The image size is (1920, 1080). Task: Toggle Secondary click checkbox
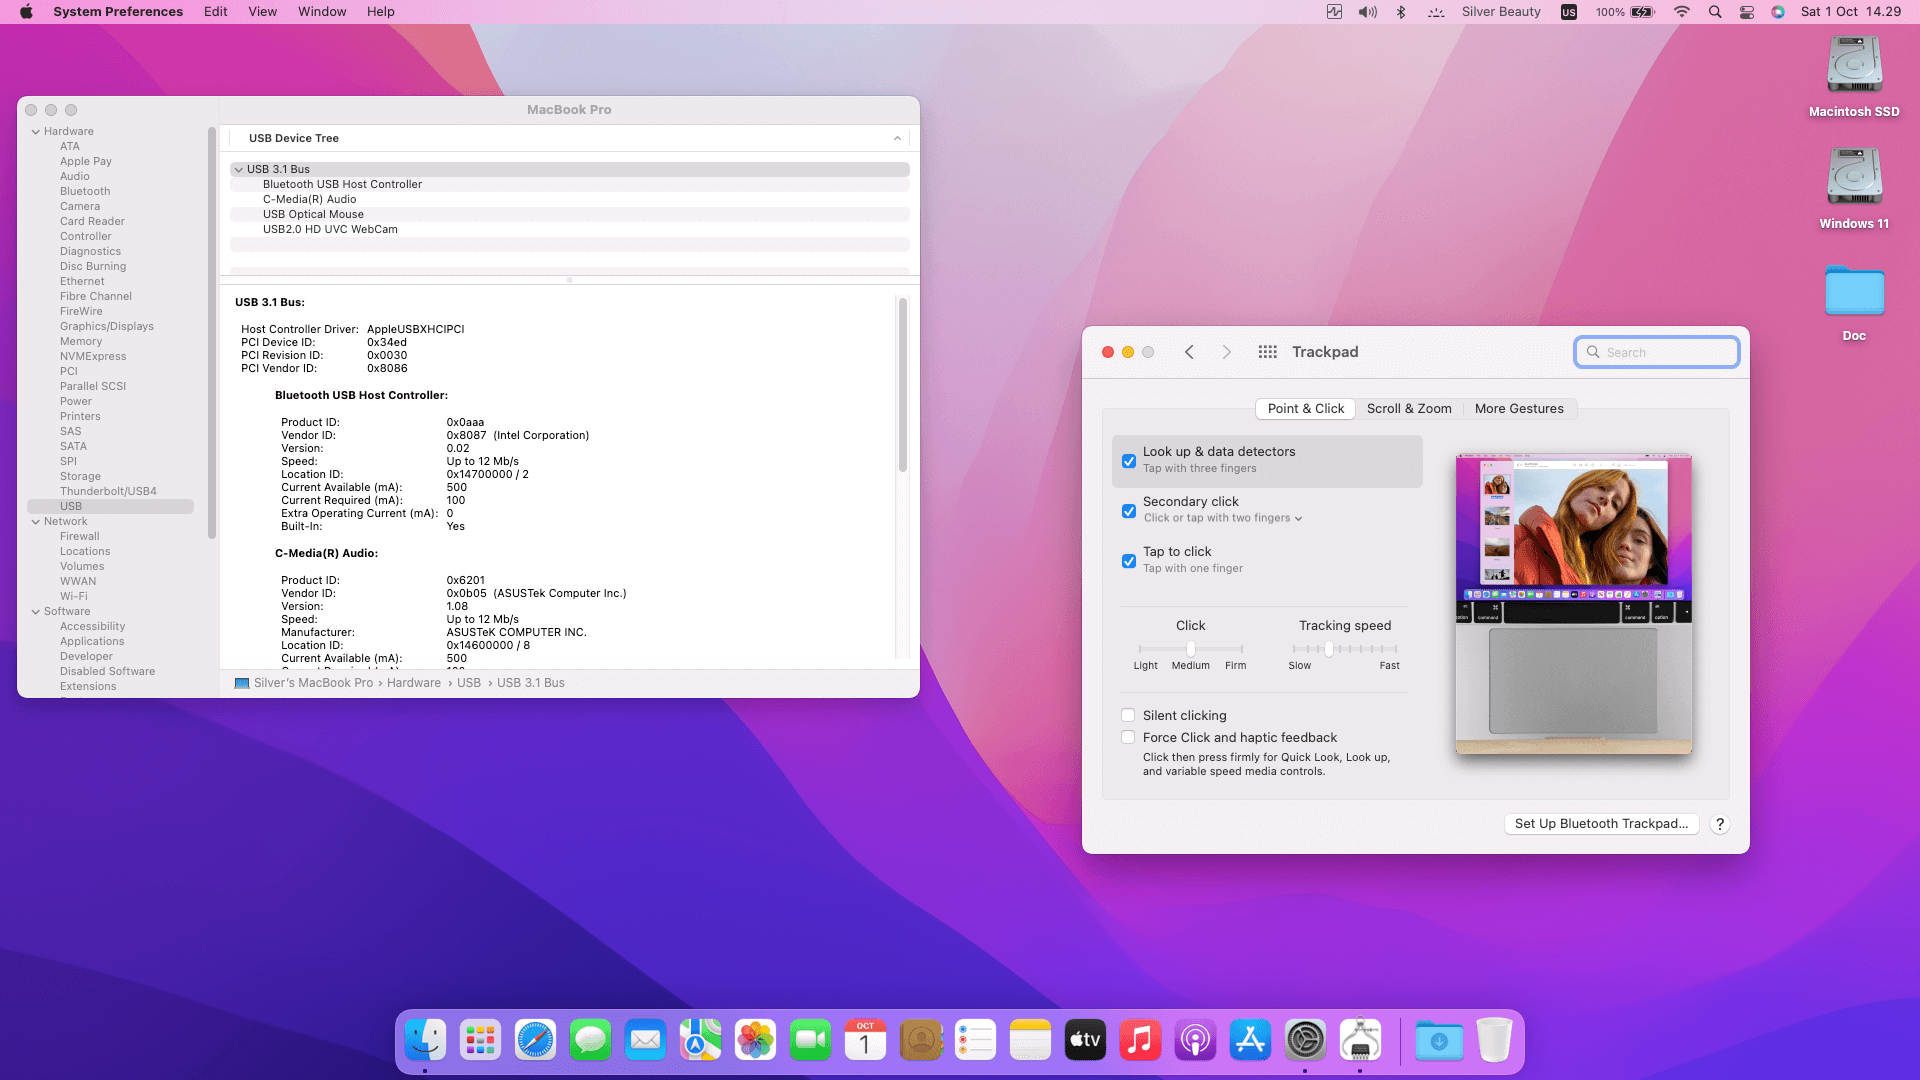[x=1129, y=511]
